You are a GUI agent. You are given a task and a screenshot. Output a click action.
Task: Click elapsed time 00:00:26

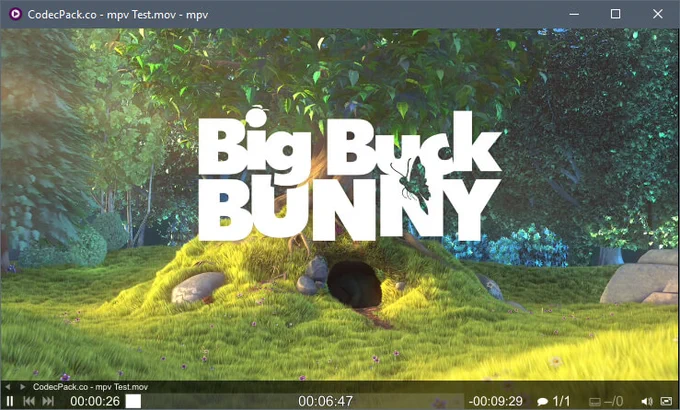(x=95, y=401)
